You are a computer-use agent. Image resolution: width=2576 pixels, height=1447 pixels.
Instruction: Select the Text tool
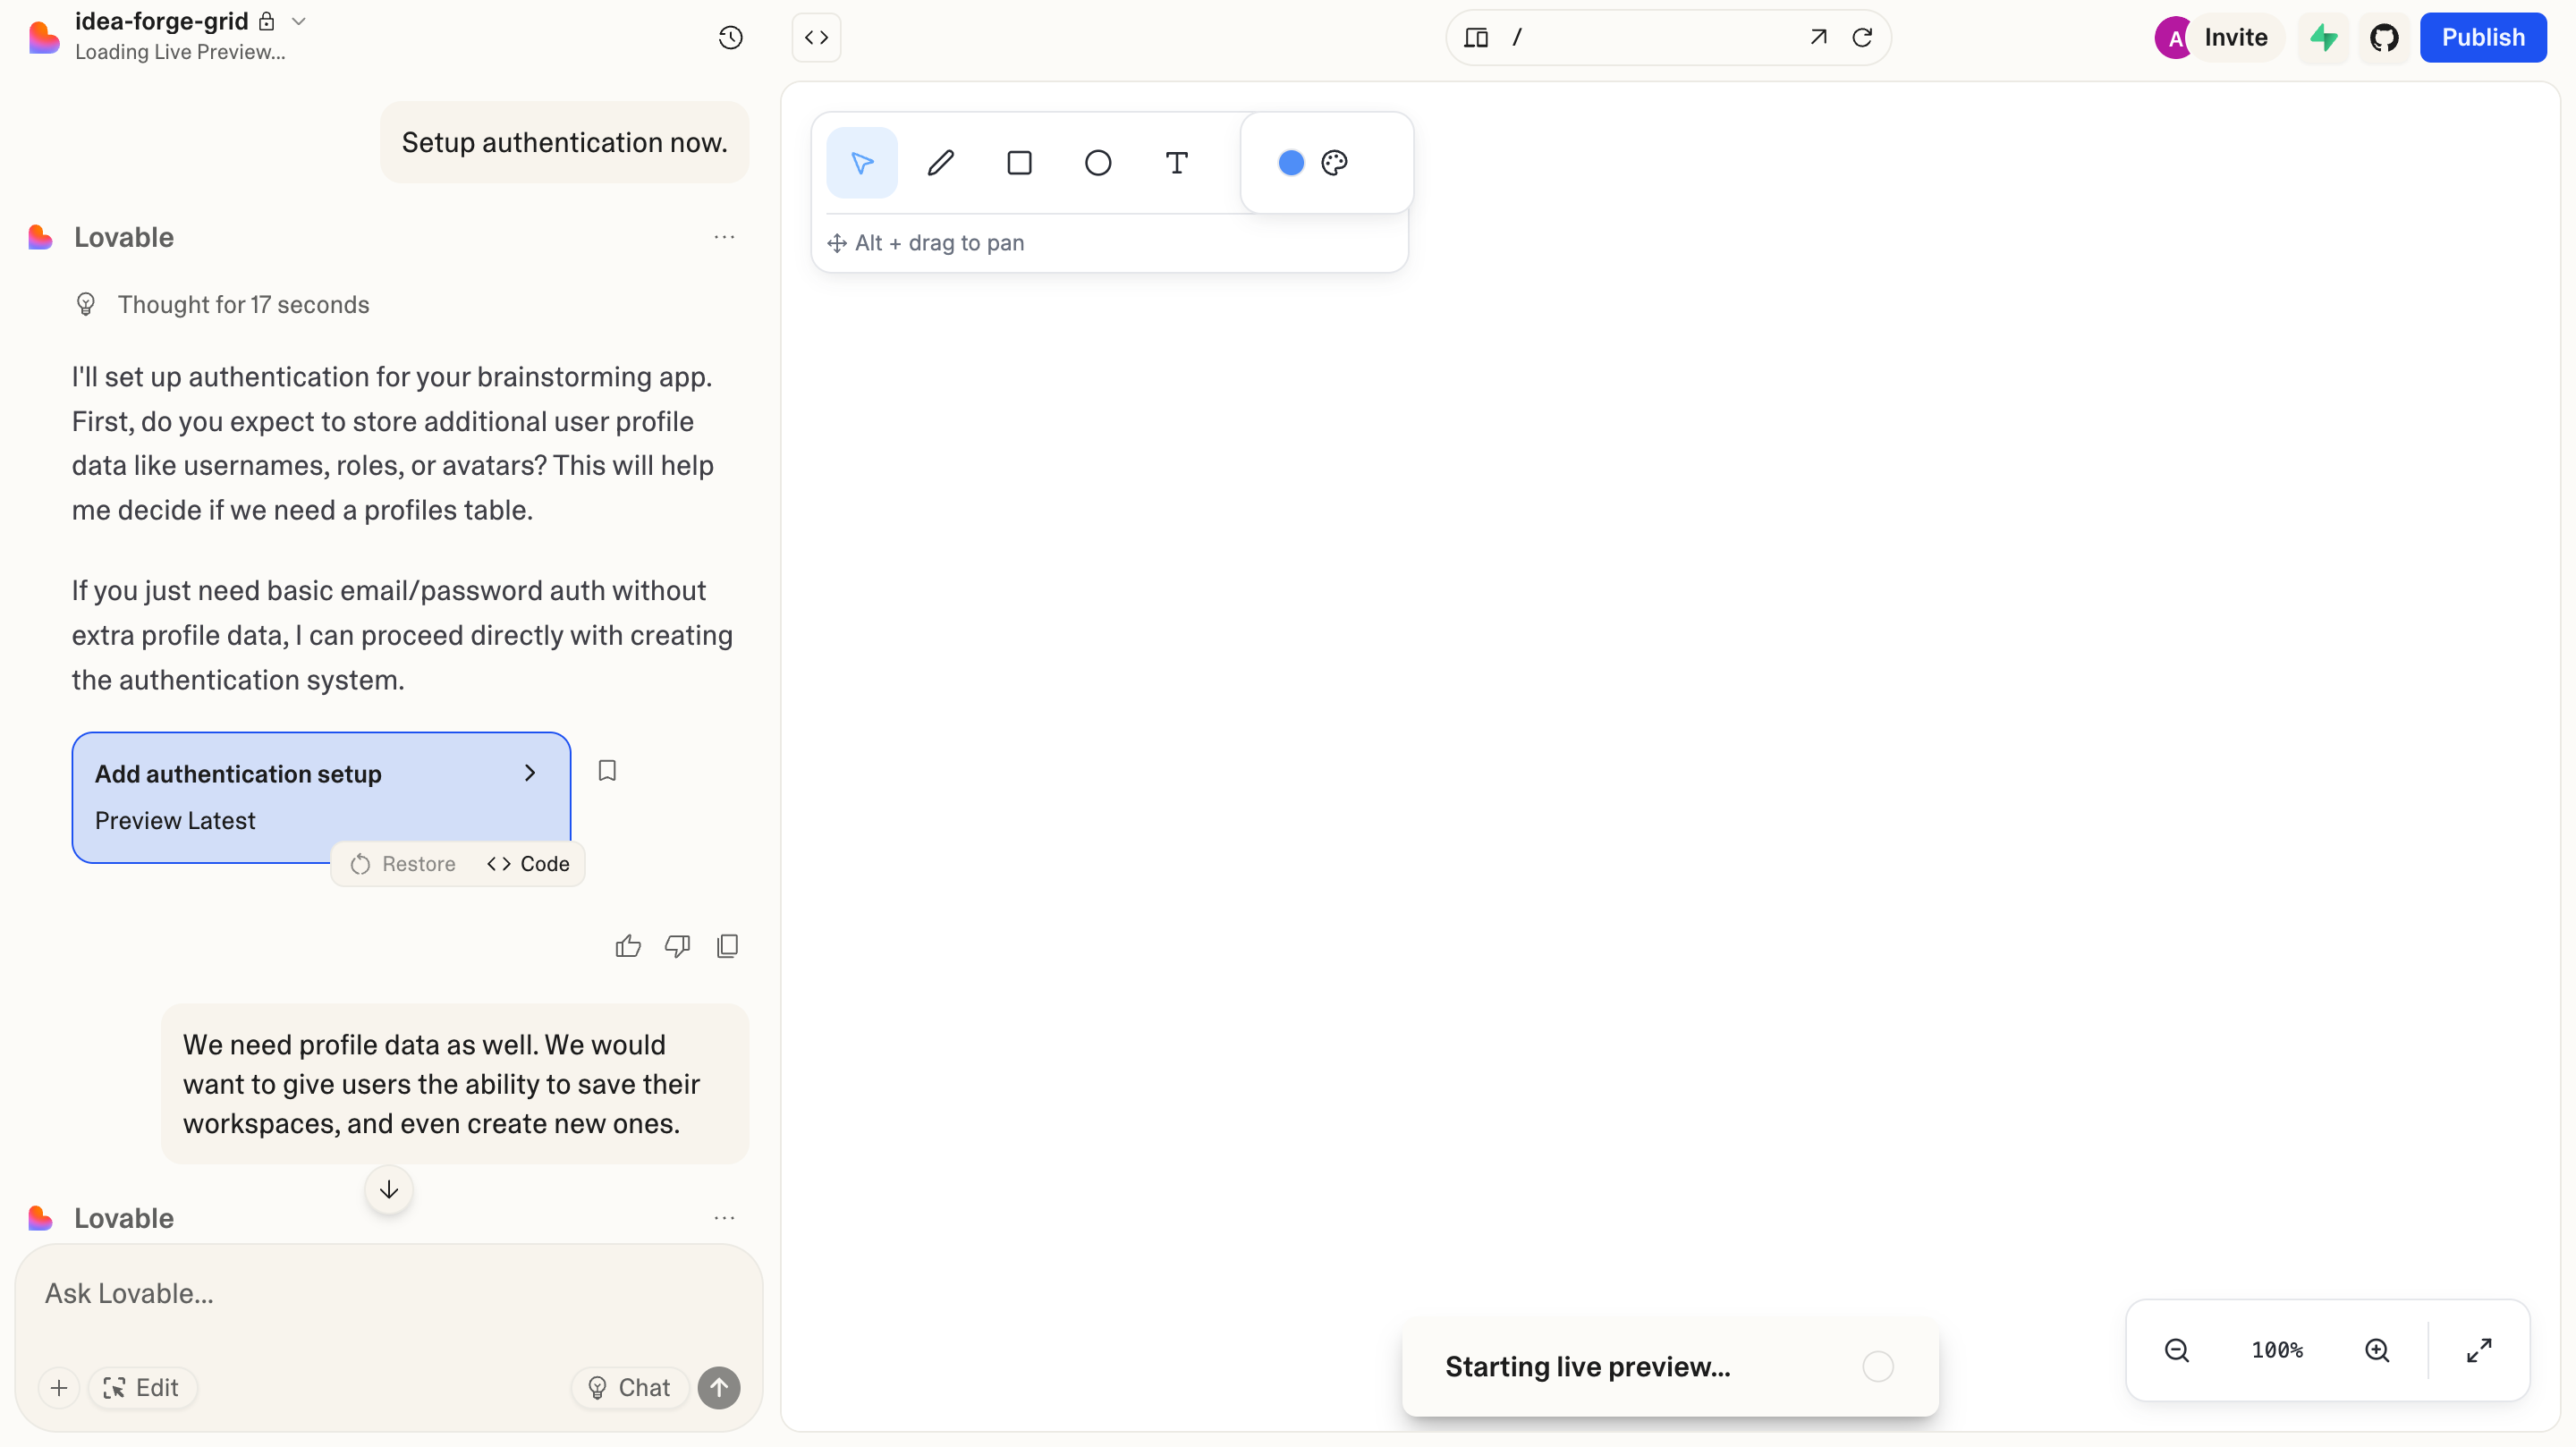1176,163
